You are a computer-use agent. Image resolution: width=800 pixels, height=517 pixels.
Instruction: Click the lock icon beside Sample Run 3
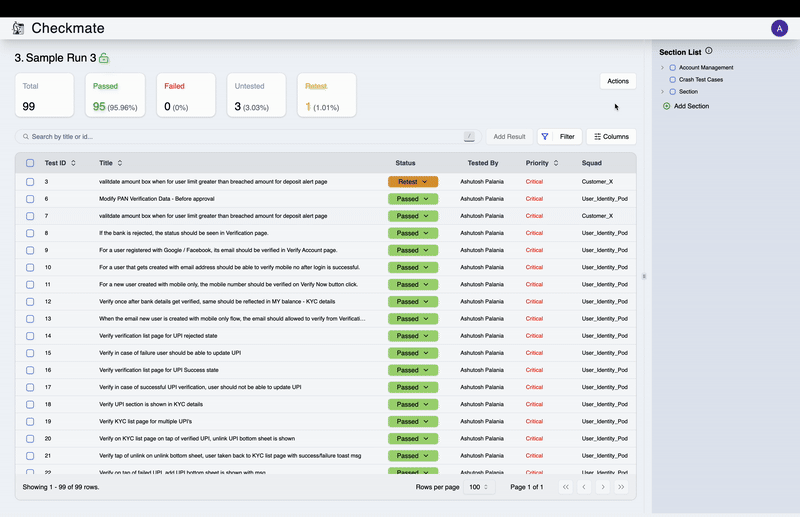104,59
